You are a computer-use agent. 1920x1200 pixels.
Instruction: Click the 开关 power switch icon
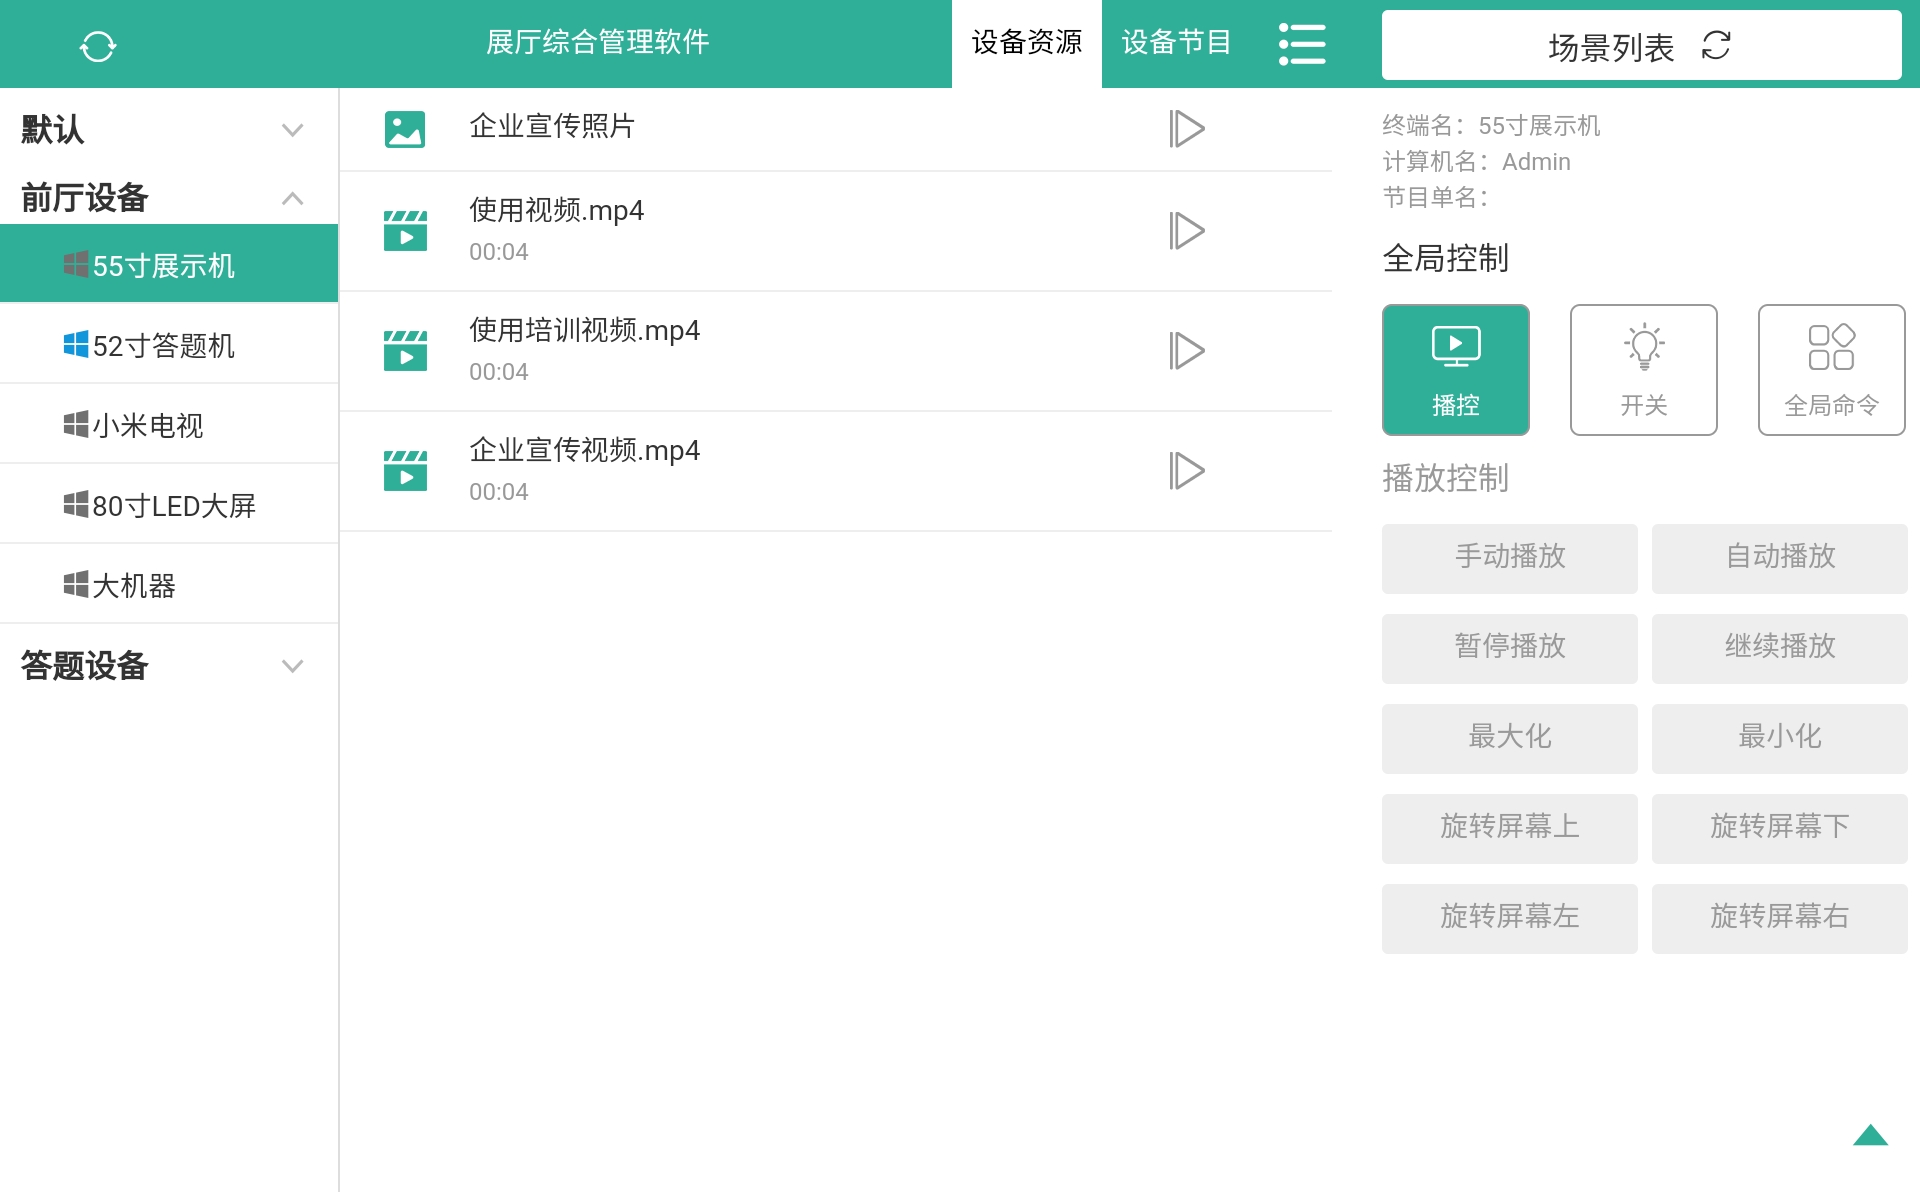[1643, 368]
